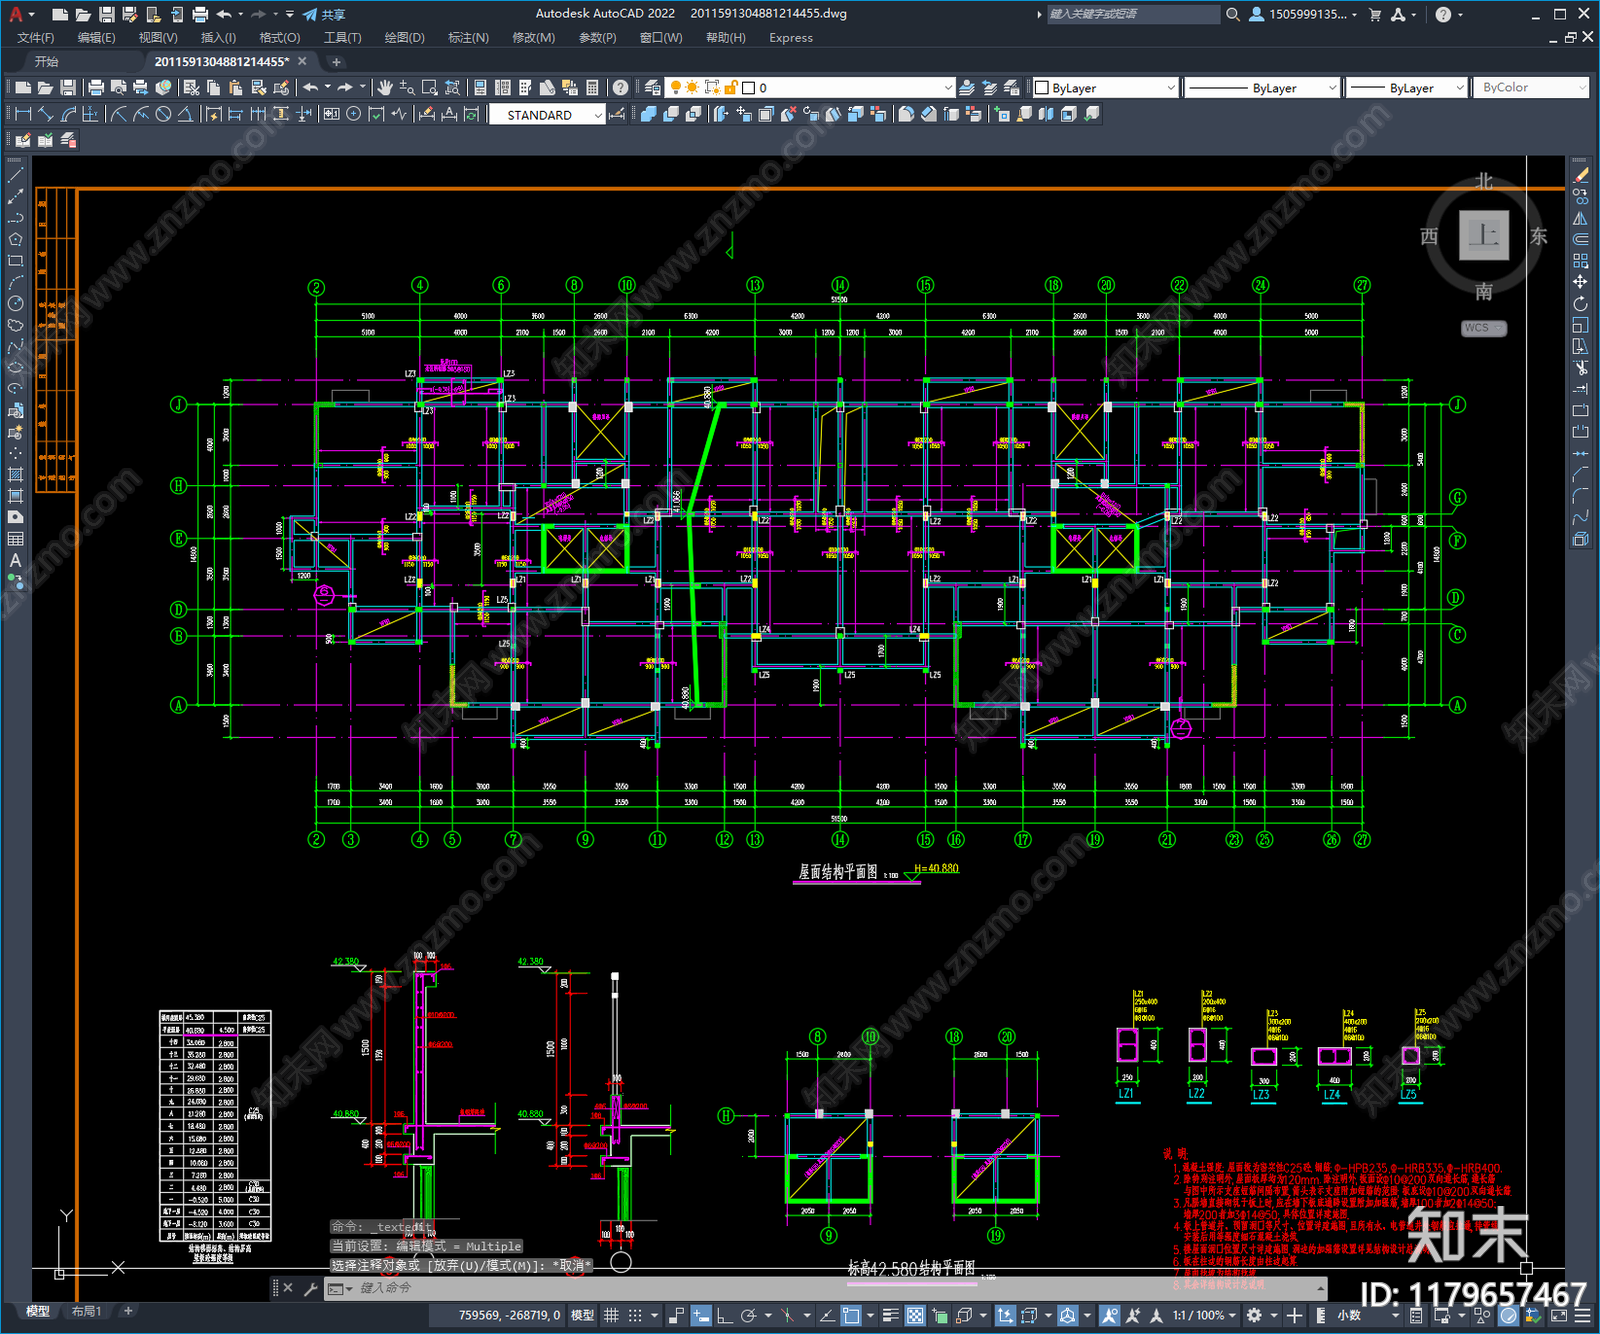This screenshot has height=1334, width=1600.
Task: Toggle dynamic input in status bar
Action: pyautogui.click(x=701, y=1315)
